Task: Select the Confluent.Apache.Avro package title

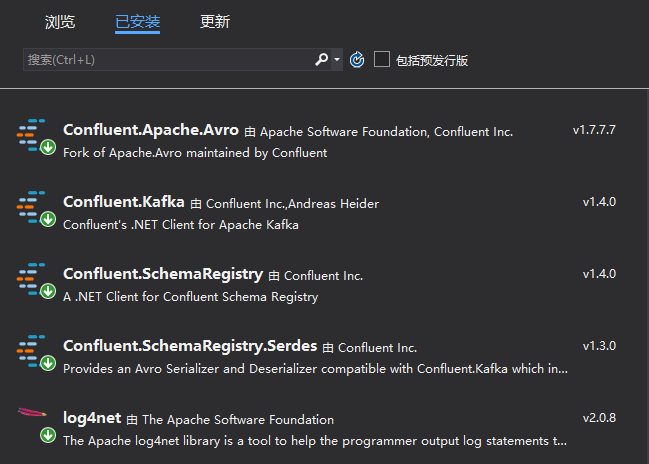Action: [x=151, y=130]
